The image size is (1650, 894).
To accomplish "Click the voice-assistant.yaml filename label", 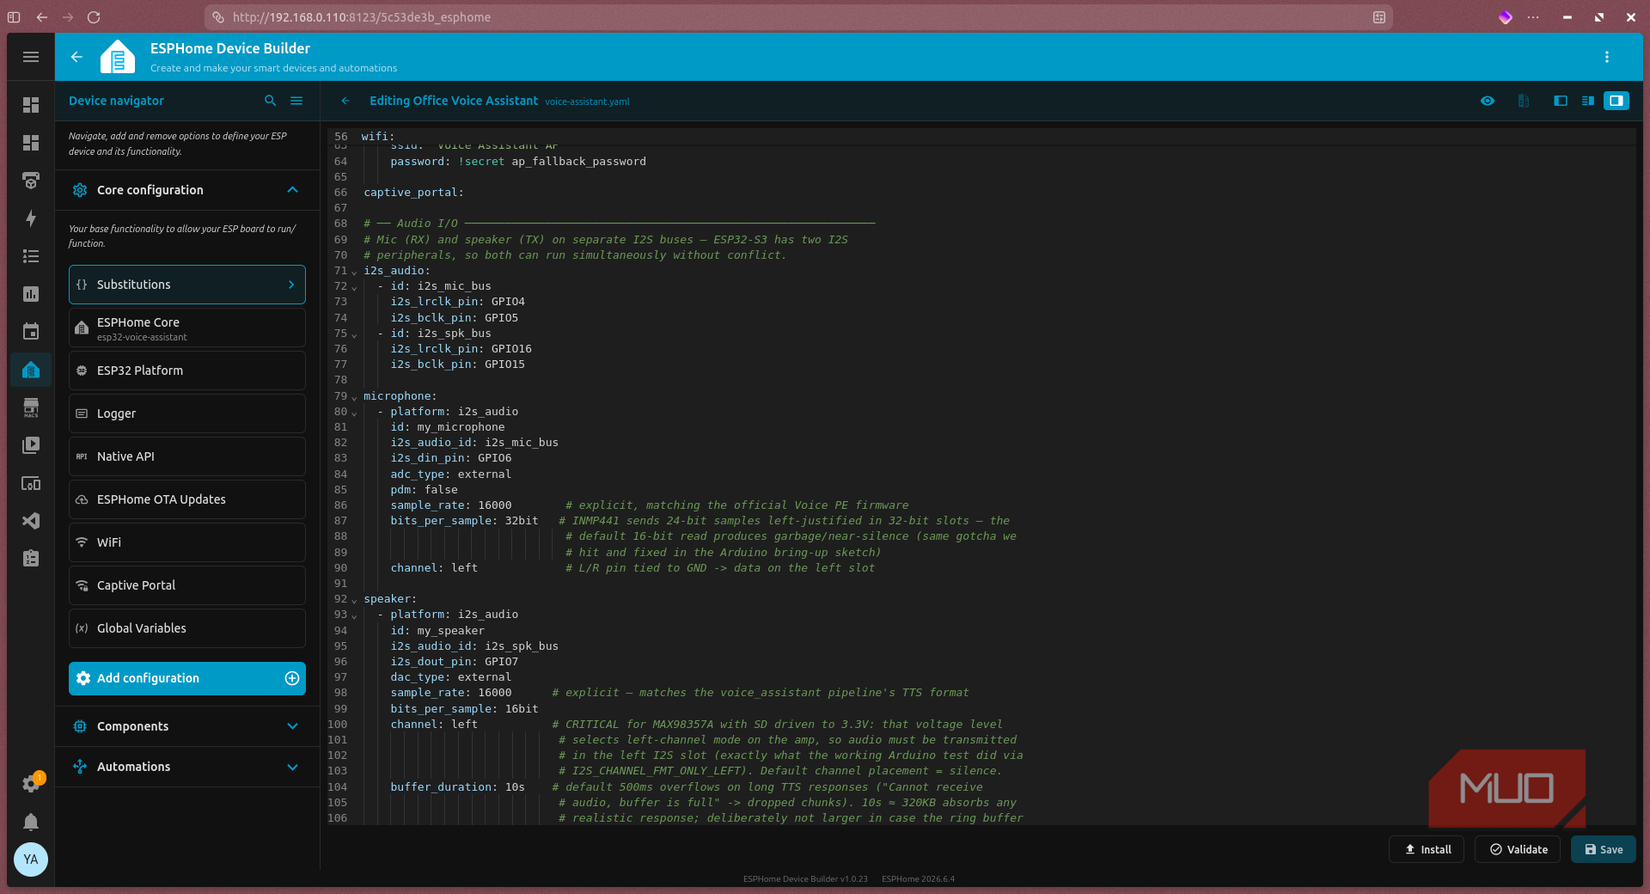I will (x=587, y=102).
